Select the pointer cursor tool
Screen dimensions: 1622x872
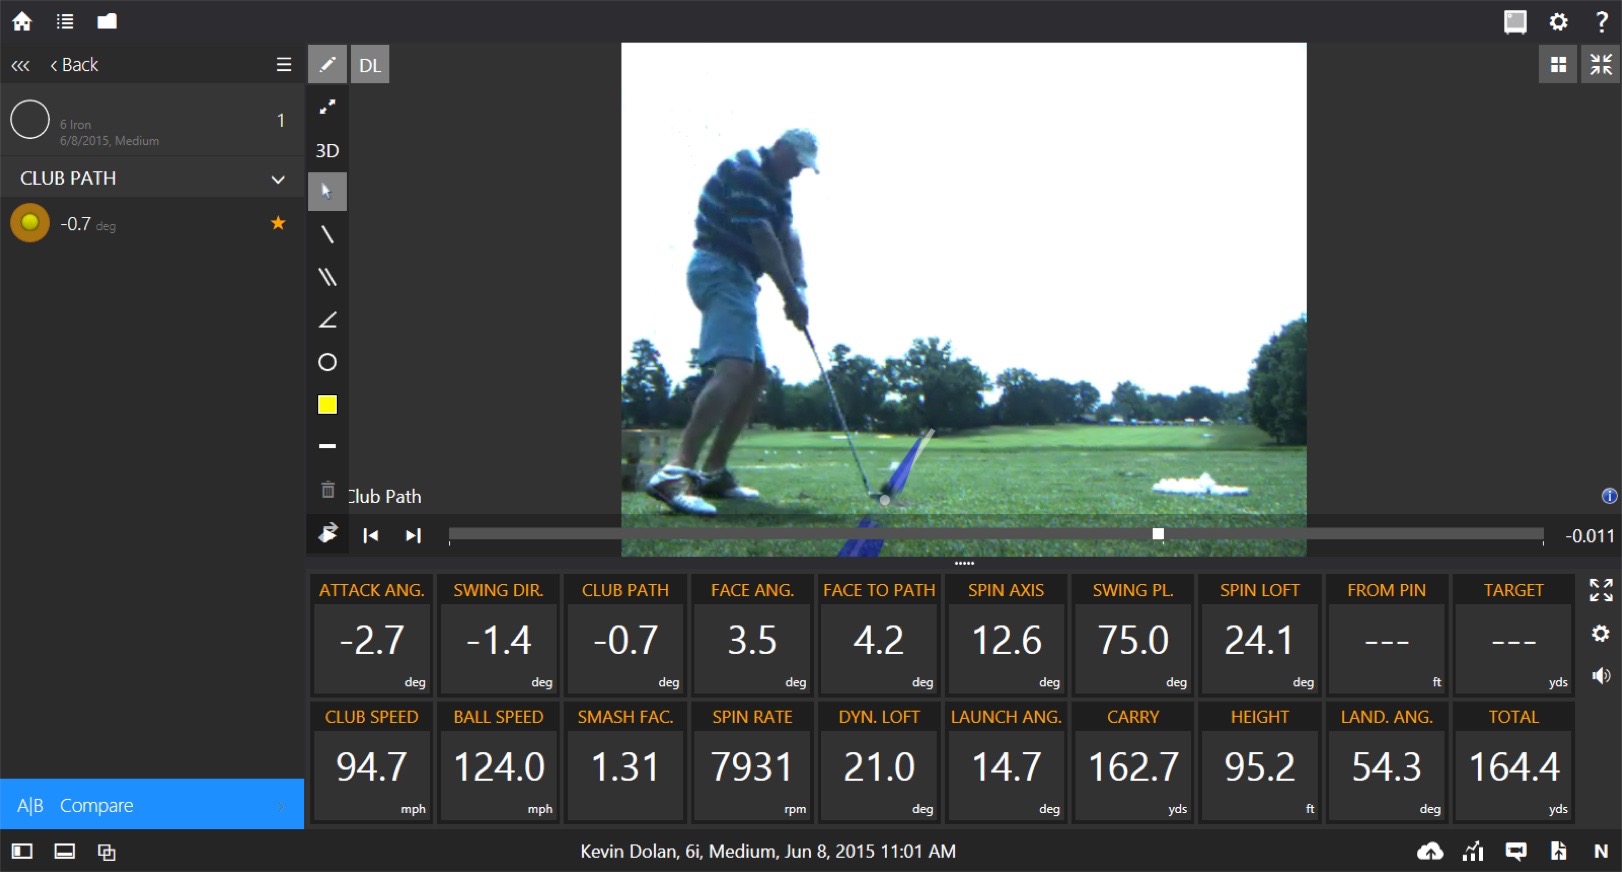(327, 191)
